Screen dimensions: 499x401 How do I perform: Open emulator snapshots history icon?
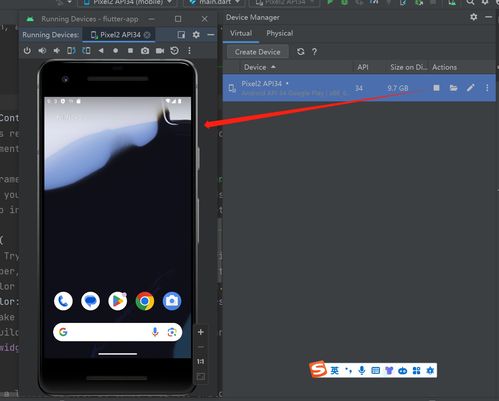(x=174, y=51)
